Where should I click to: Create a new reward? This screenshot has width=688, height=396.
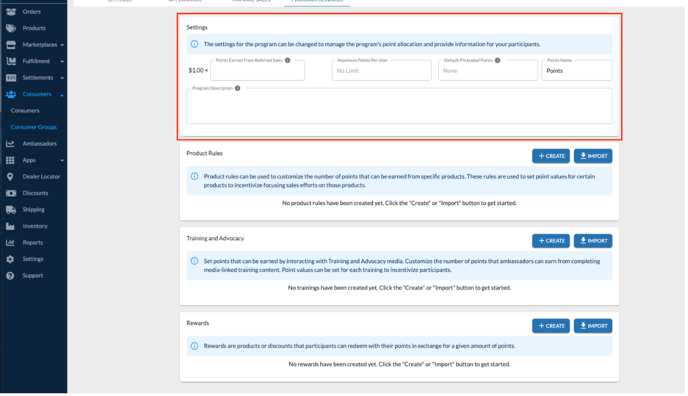[551, 326]
